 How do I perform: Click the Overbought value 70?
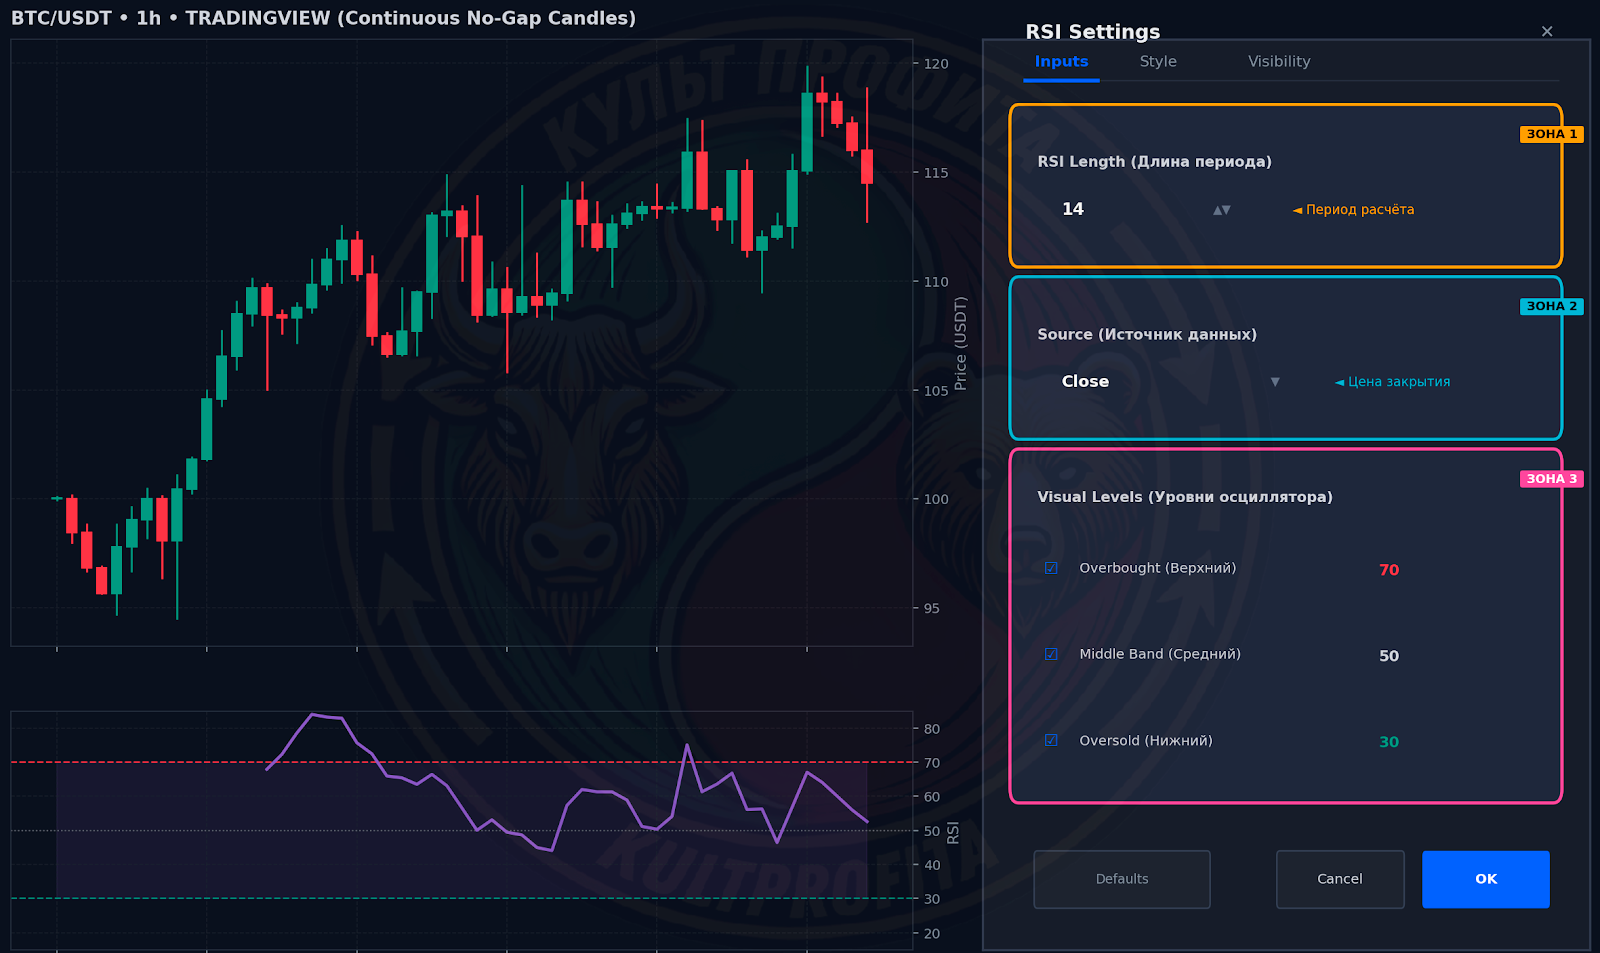coord(1389,570)
